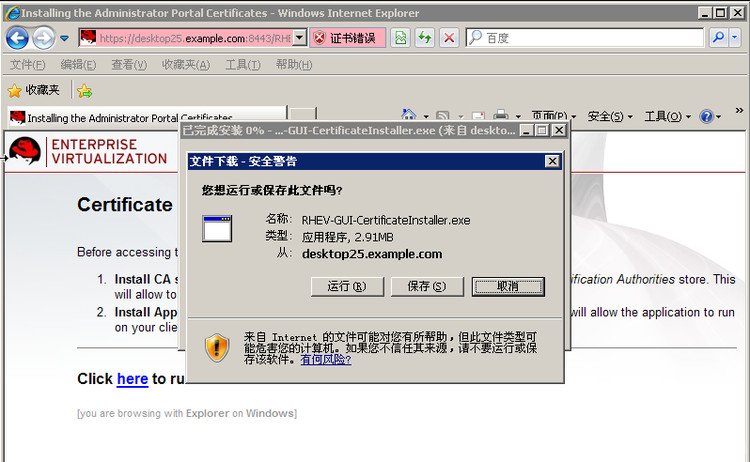Open the recent pages dropdown arrow

pyautogui.click(x=64, y=38)
